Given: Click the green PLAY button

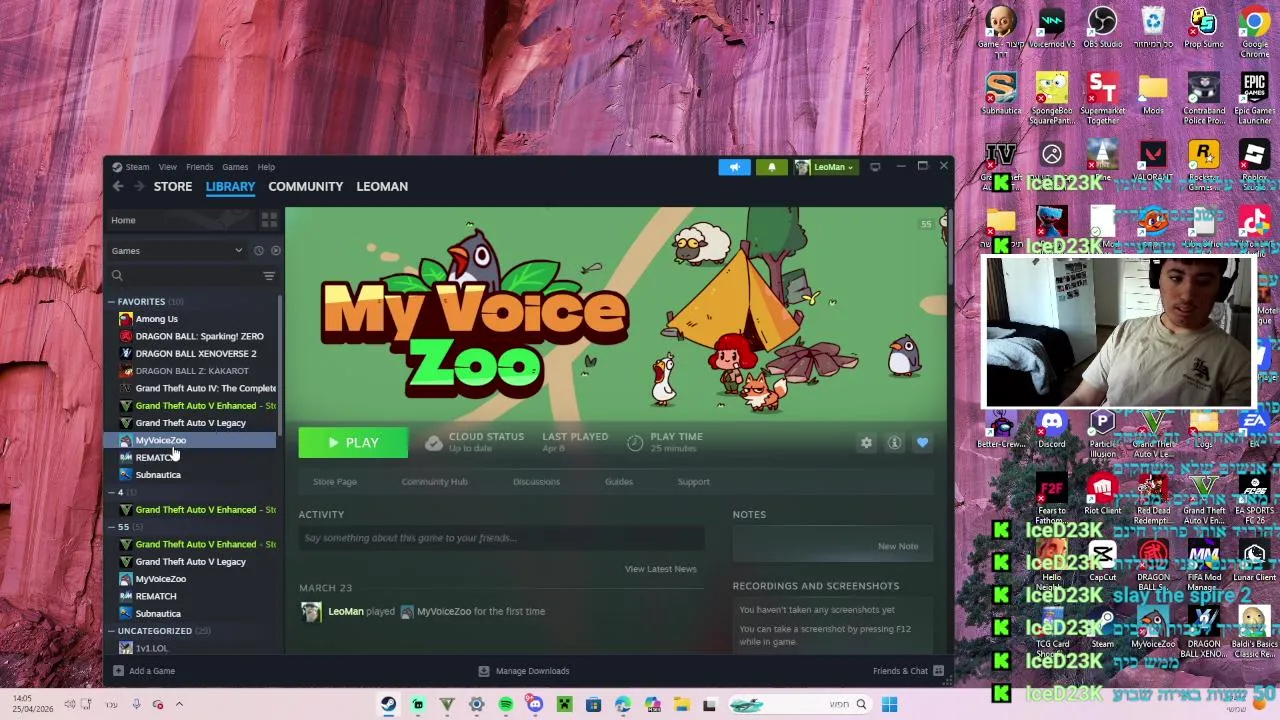Looking at the screenshot, I should click(353, 443).
